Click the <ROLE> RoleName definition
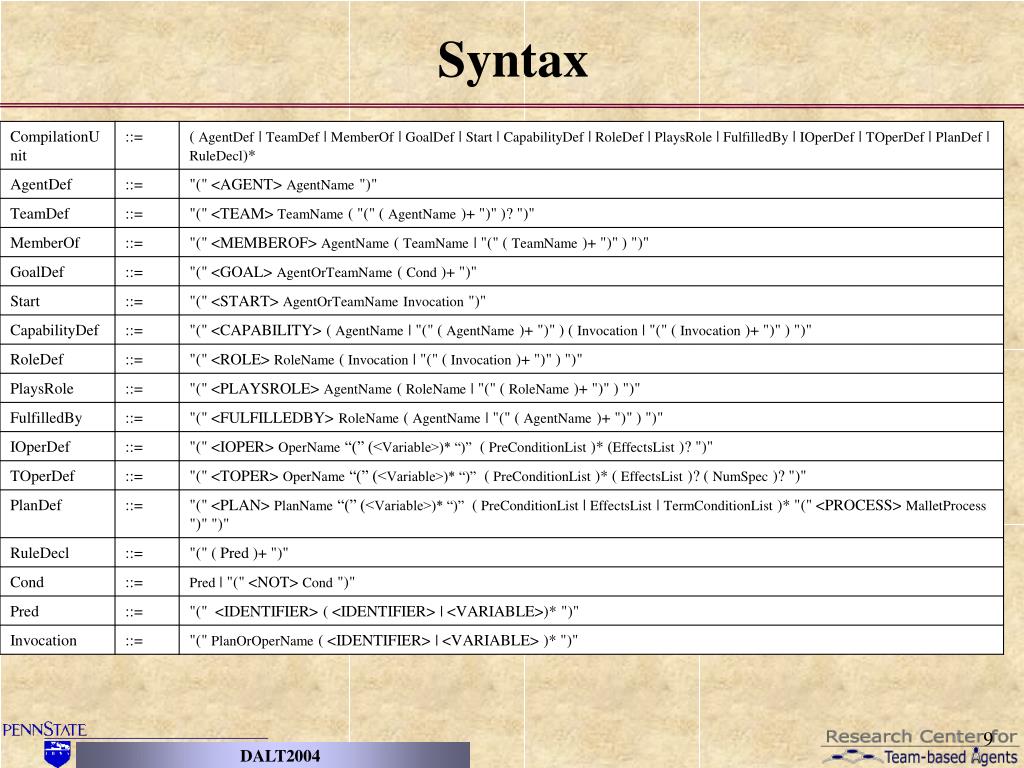The width and height of the screenshot is (1024, 768). (x=386, y=360)
